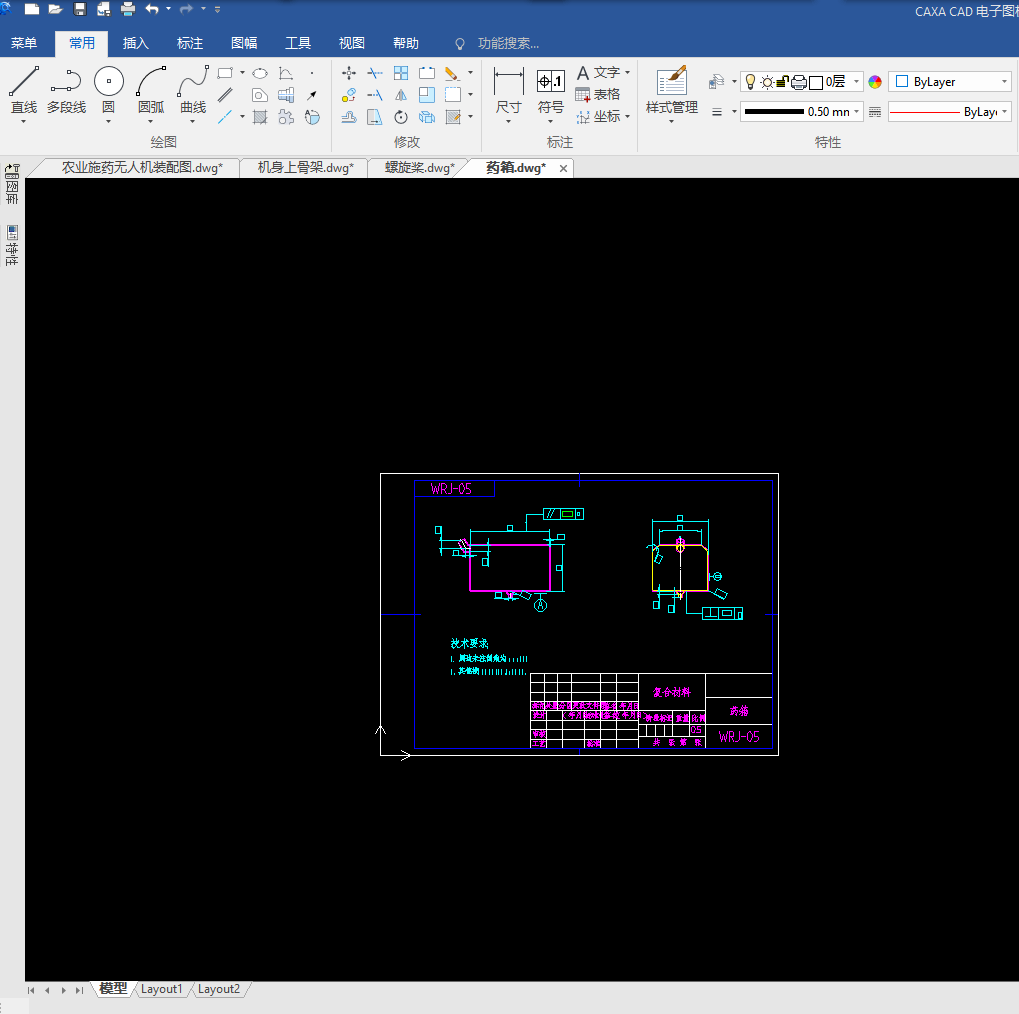Print from the quick access toolbar
The height and width of the screenshot is (1014, 1019).
(127, 9)
